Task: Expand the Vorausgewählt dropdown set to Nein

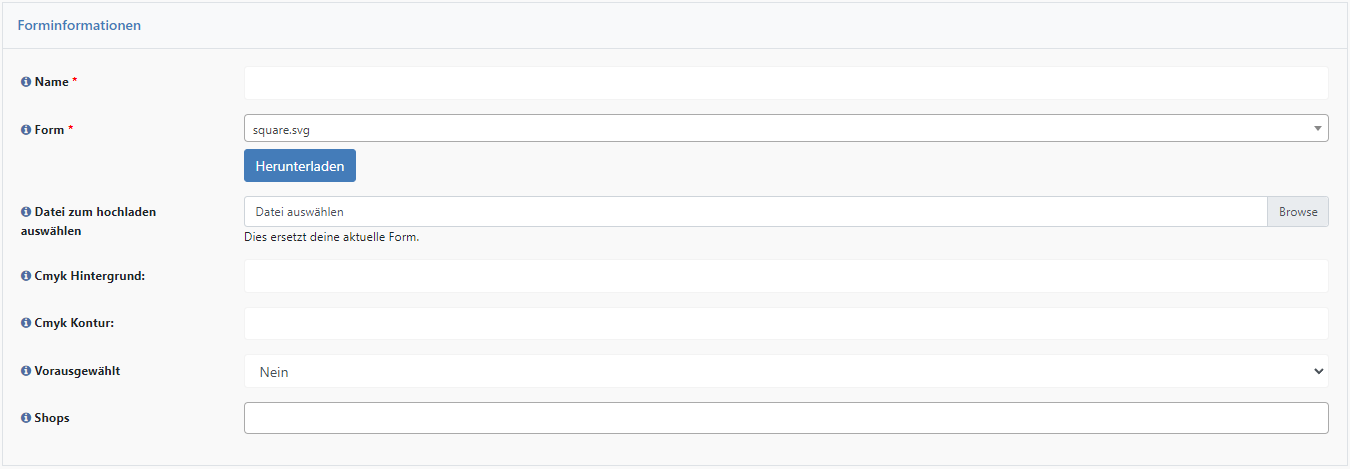Action: (x=786, y=371)
